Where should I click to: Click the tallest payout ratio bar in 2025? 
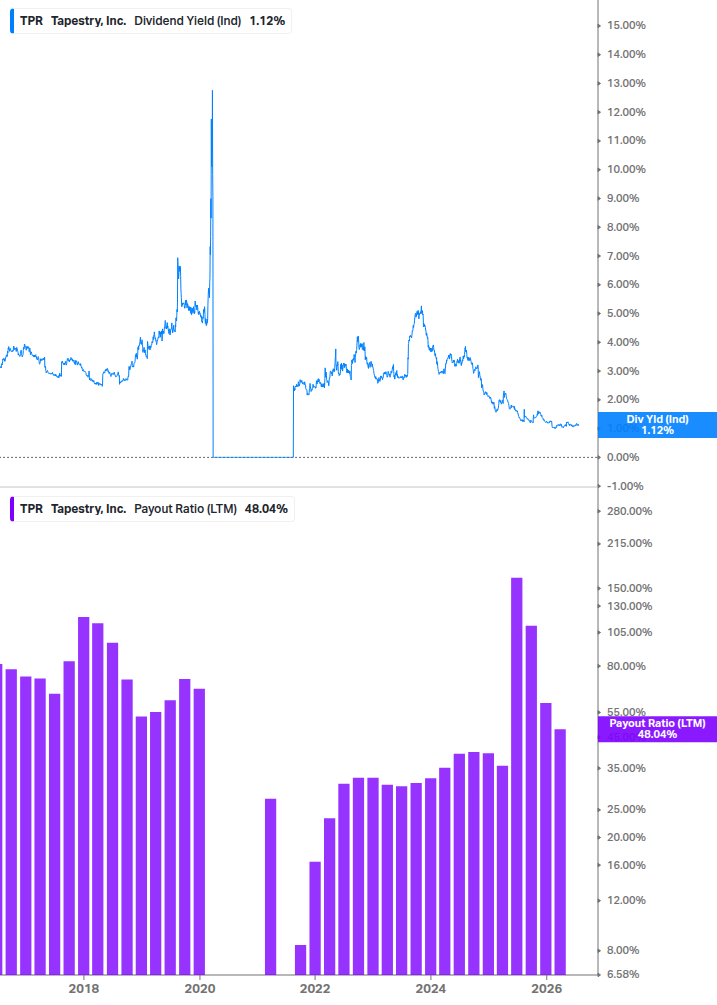click(516, 776)
